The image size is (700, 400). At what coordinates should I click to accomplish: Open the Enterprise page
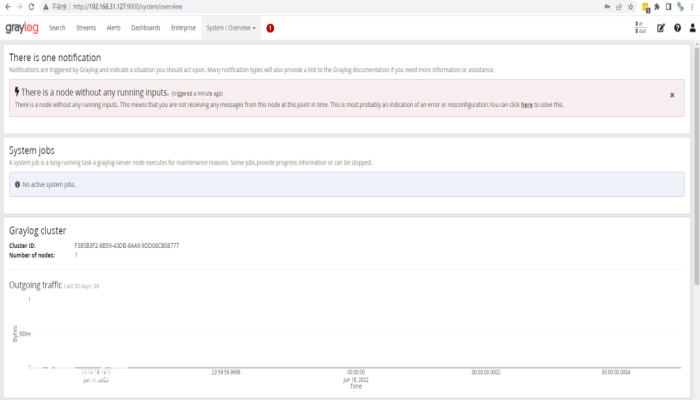(183, 28)
